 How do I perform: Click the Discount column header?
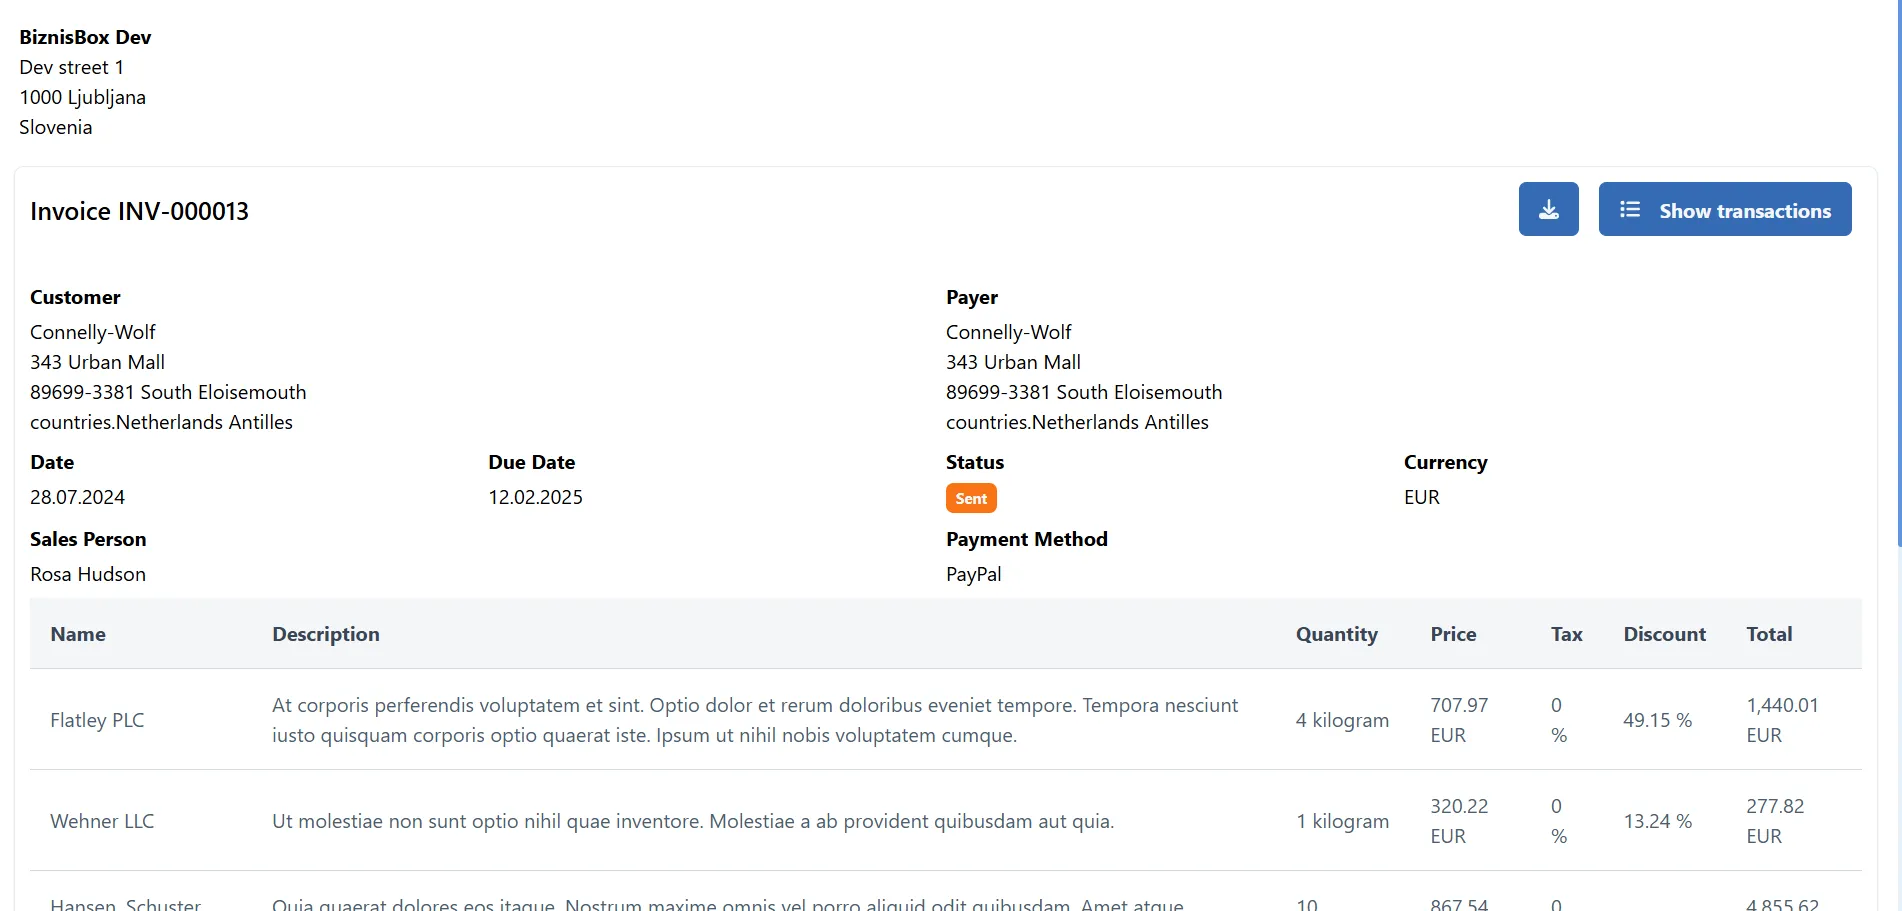[1664, 633]
